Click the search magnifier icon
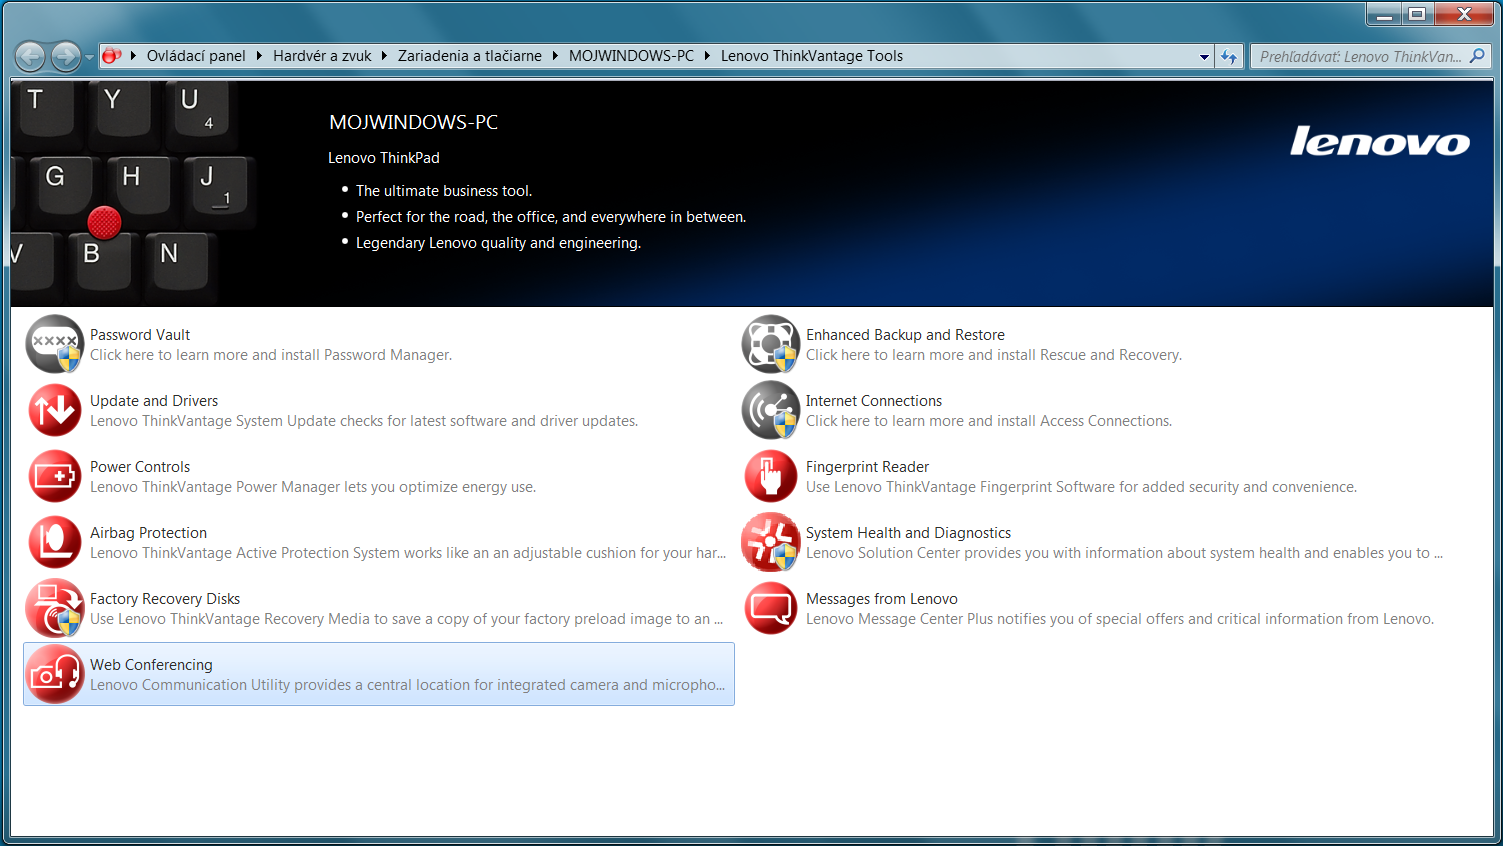The image size is (1503, 846). coord(1477,56)
